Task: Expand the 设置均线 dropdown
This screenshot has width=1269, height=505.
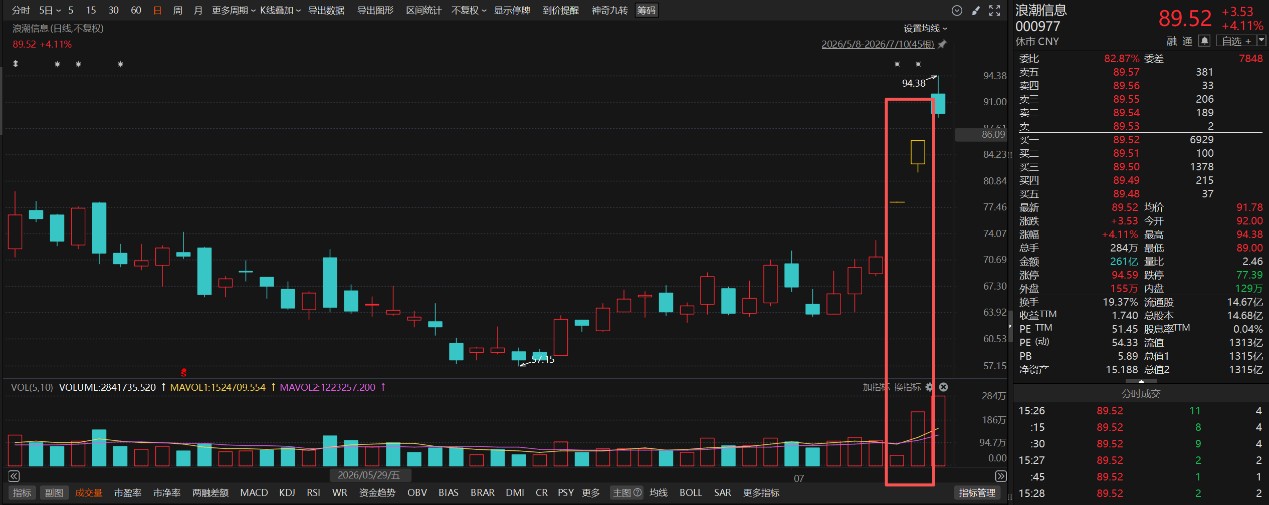Action: [926, 29]
